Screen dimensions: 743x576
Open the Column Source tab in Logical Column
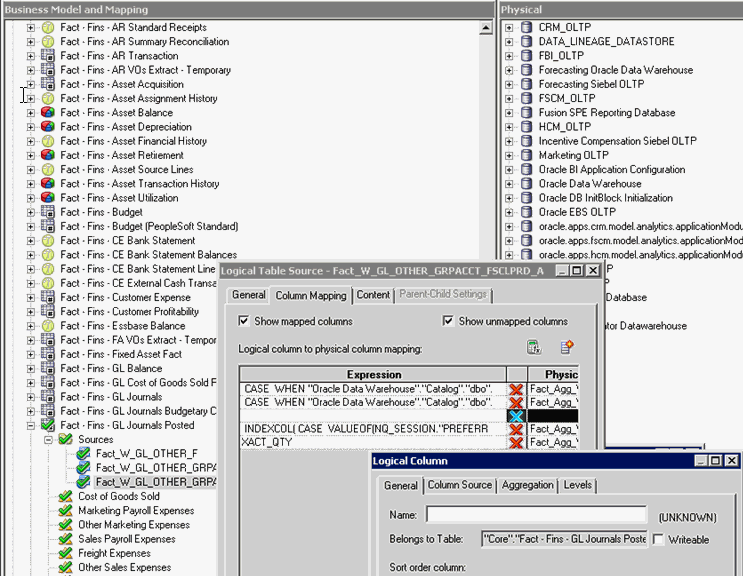click(460, 485)
